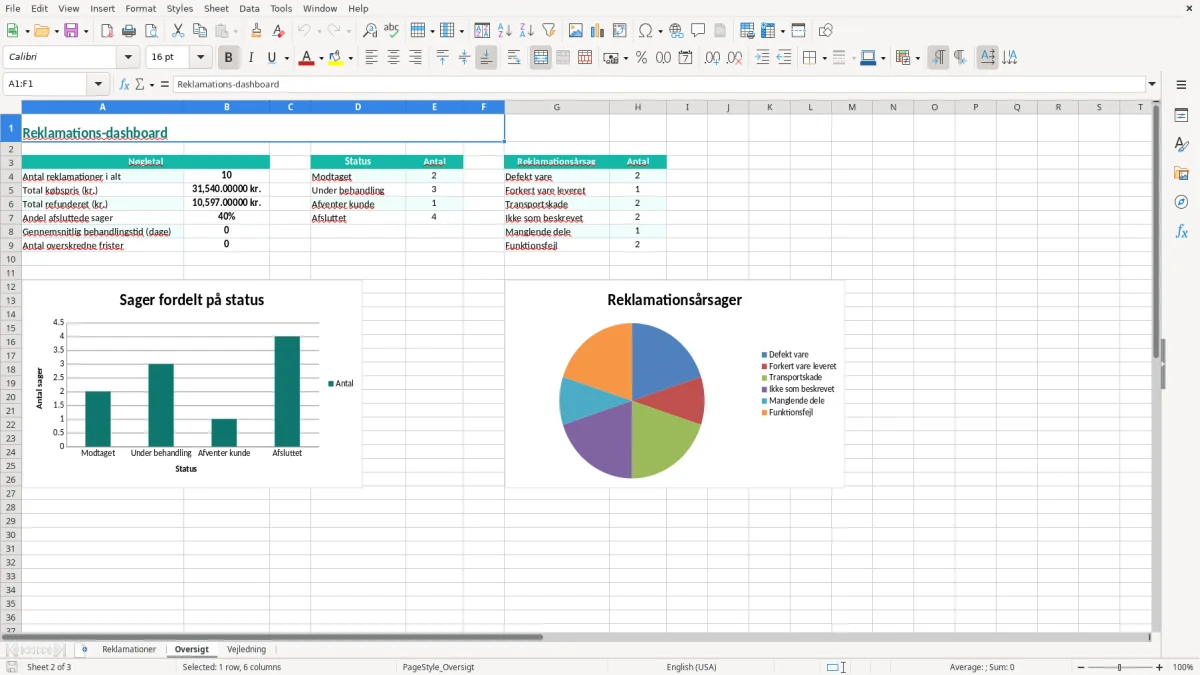The image size is (1200, 675).
Task: Switch to the Reklamationer sheet tab
Action: (x=129, y=649)
